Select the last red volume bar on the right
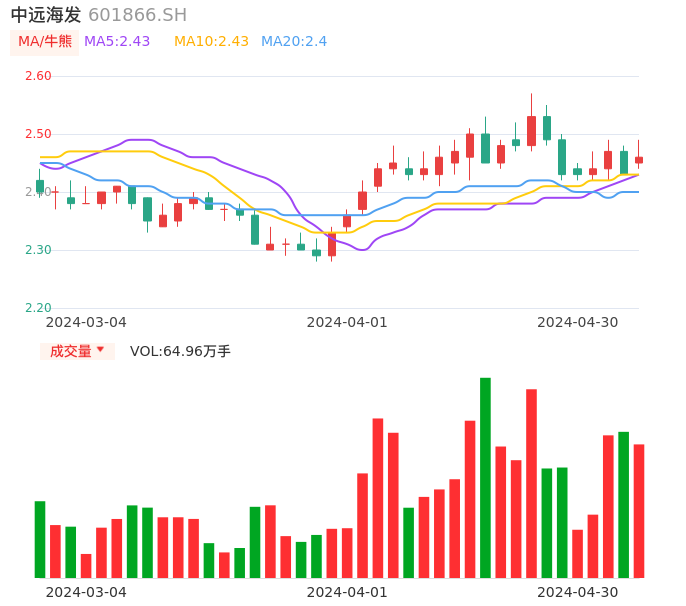This screenshot has height=606, width=686. click(x=639, y=511)
